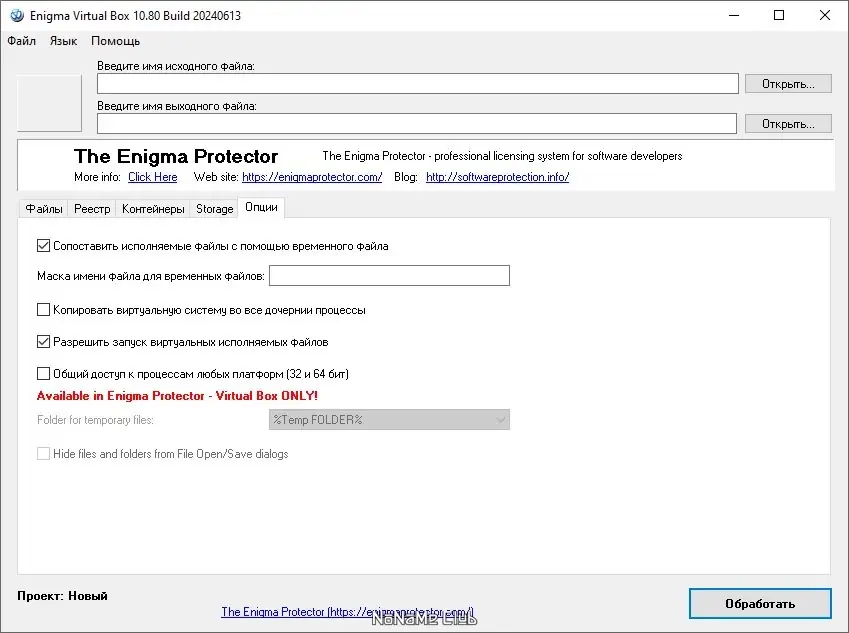This screenshot has width=849, height=633.
Task: Click Открыть button for the output file
Action: coord(788,124)
